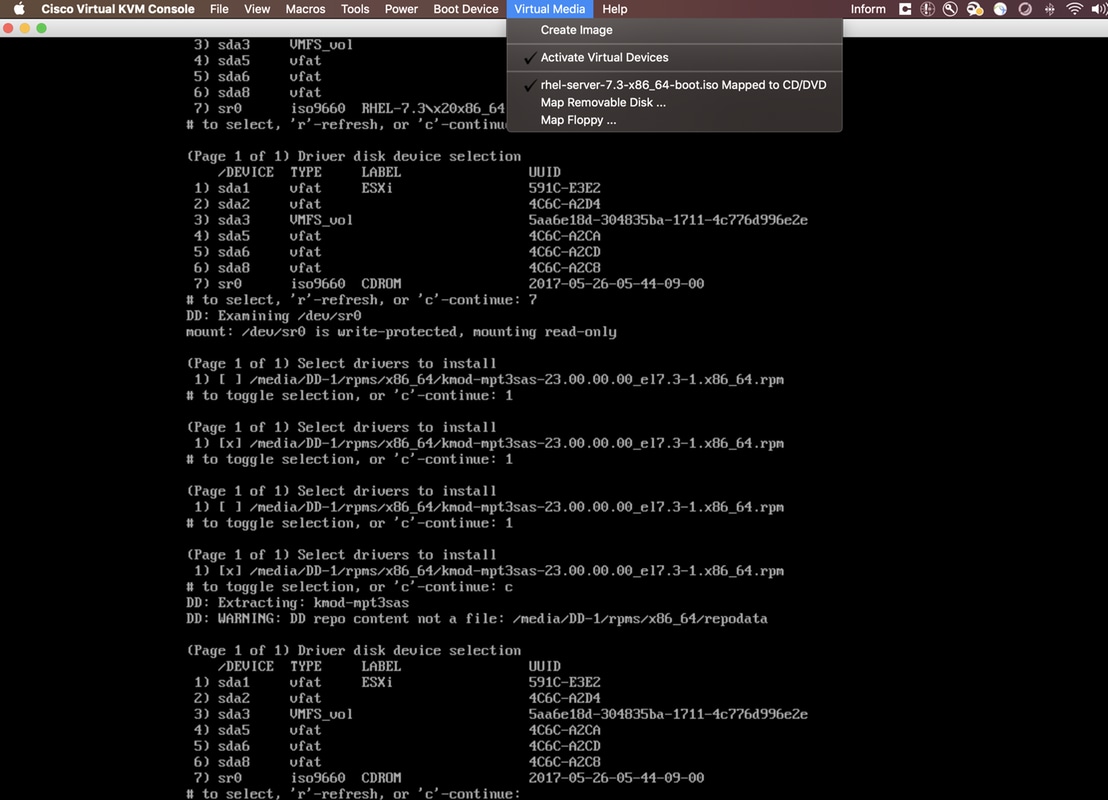The height and width of the screenshot is (800, 1108).
Task: Close the Virtual Media menu
Action: click(550, 9)
